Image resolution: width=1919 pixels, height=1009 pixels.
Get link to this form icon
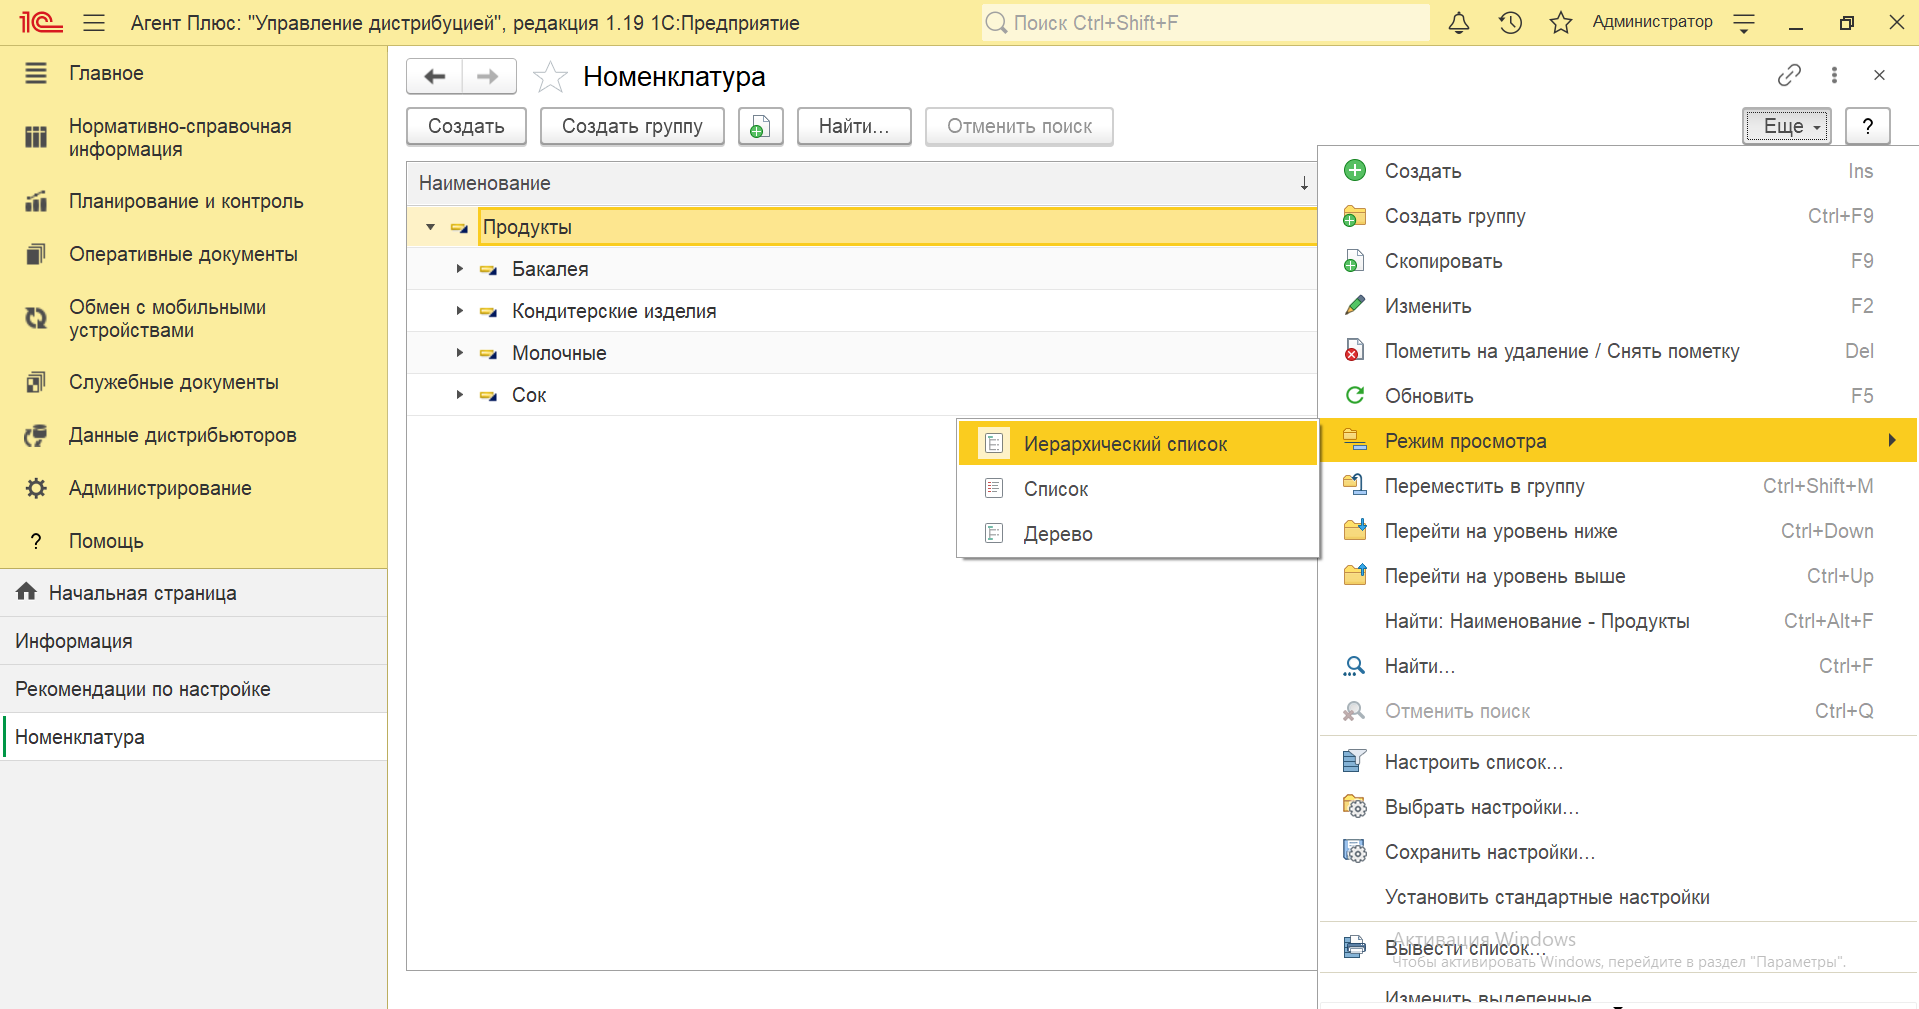pyautogui.click(x=1789, y=75)
